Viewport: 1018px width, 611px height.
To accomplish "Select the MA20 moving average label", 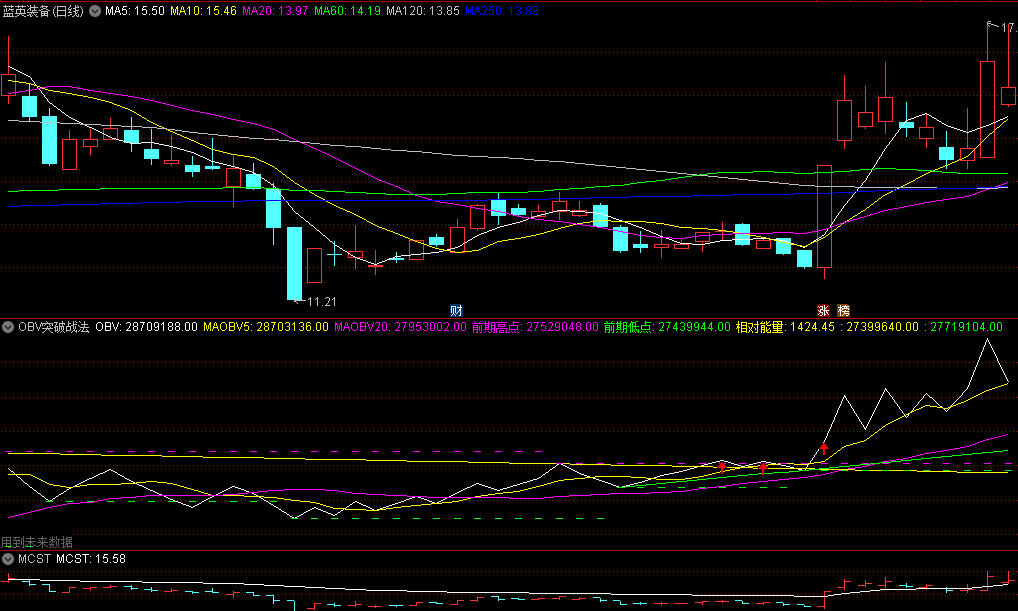I will tap(275, 11).
